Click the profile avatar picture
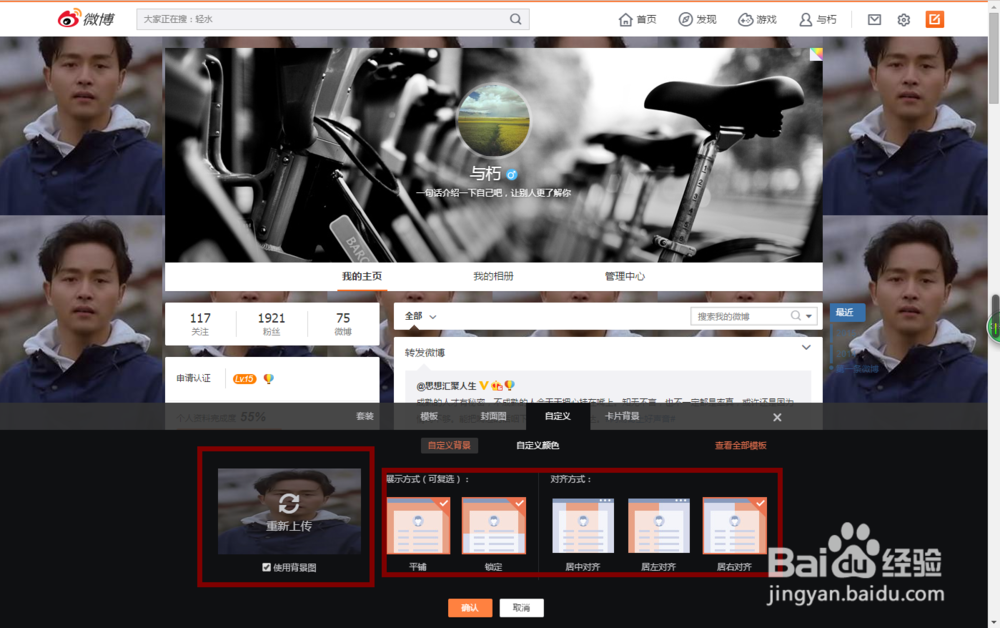The width and height of the screenshot is (1000, 628). coord(493,120)
